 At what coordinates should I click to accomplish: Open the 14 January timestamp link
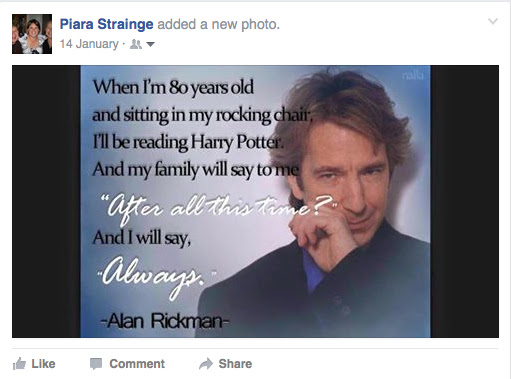pyautogui.click(x=89, y=44)
